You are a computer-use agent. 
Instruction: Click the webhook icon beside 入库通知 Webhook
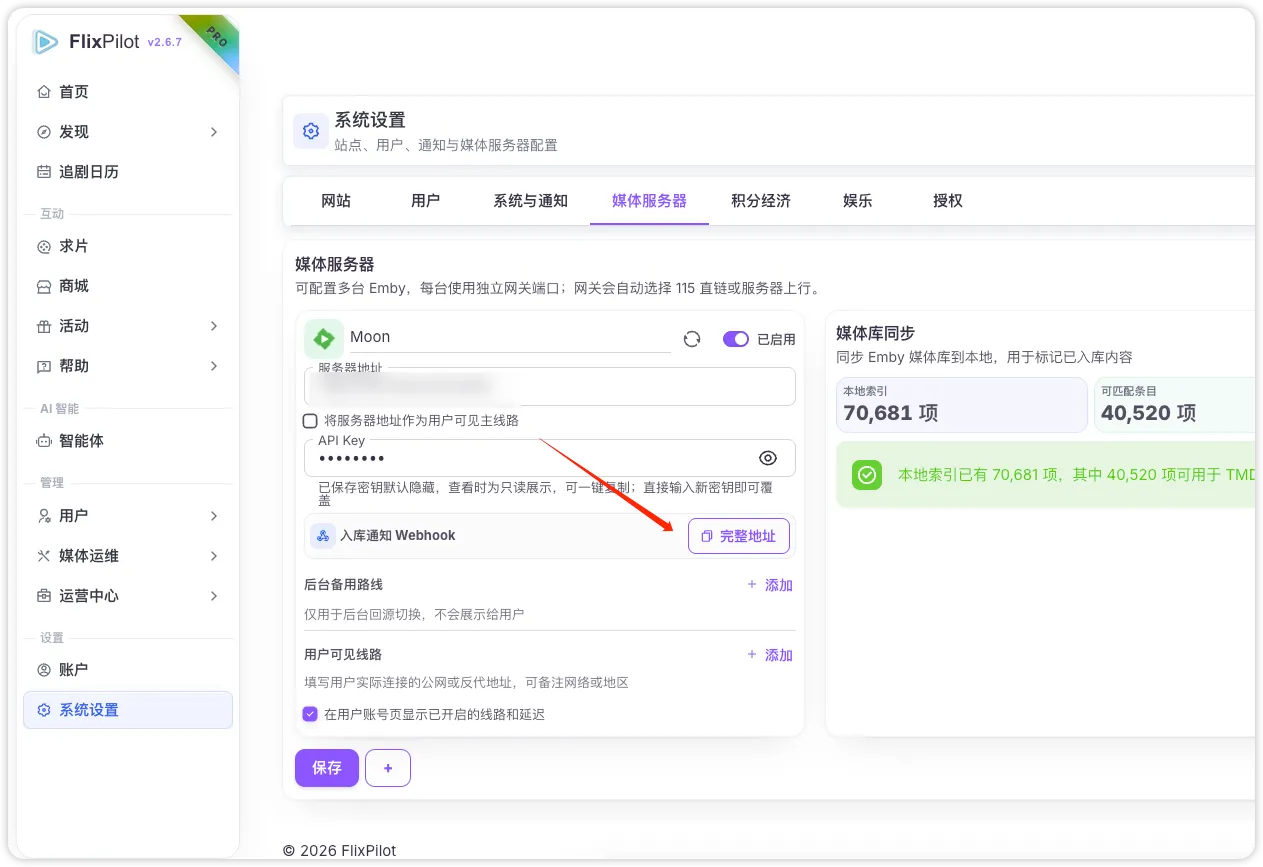click(x=323, y=536)
